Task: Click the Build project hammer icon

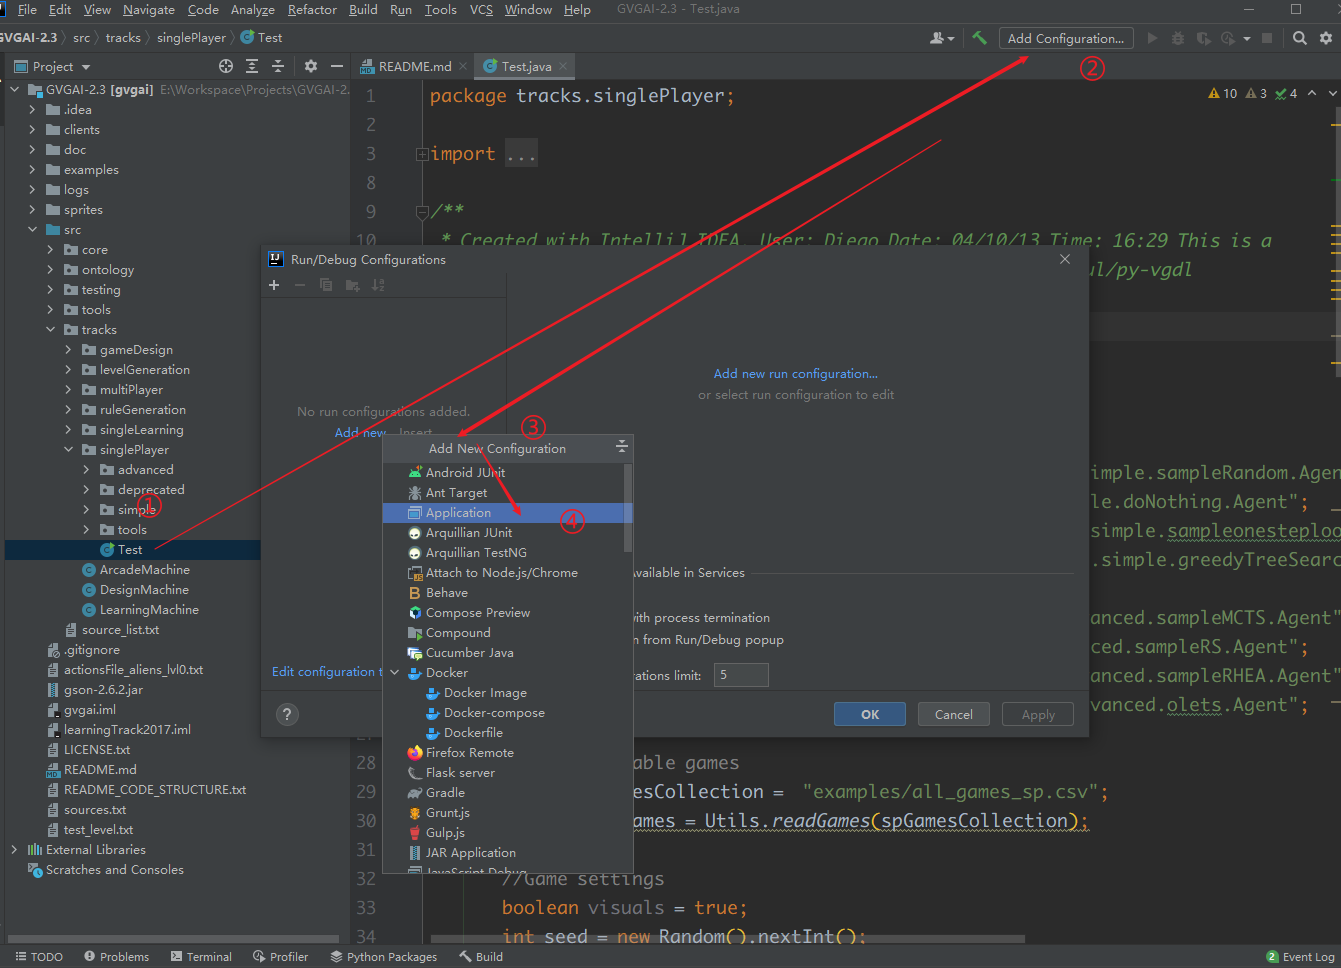Action: (979, 38)
